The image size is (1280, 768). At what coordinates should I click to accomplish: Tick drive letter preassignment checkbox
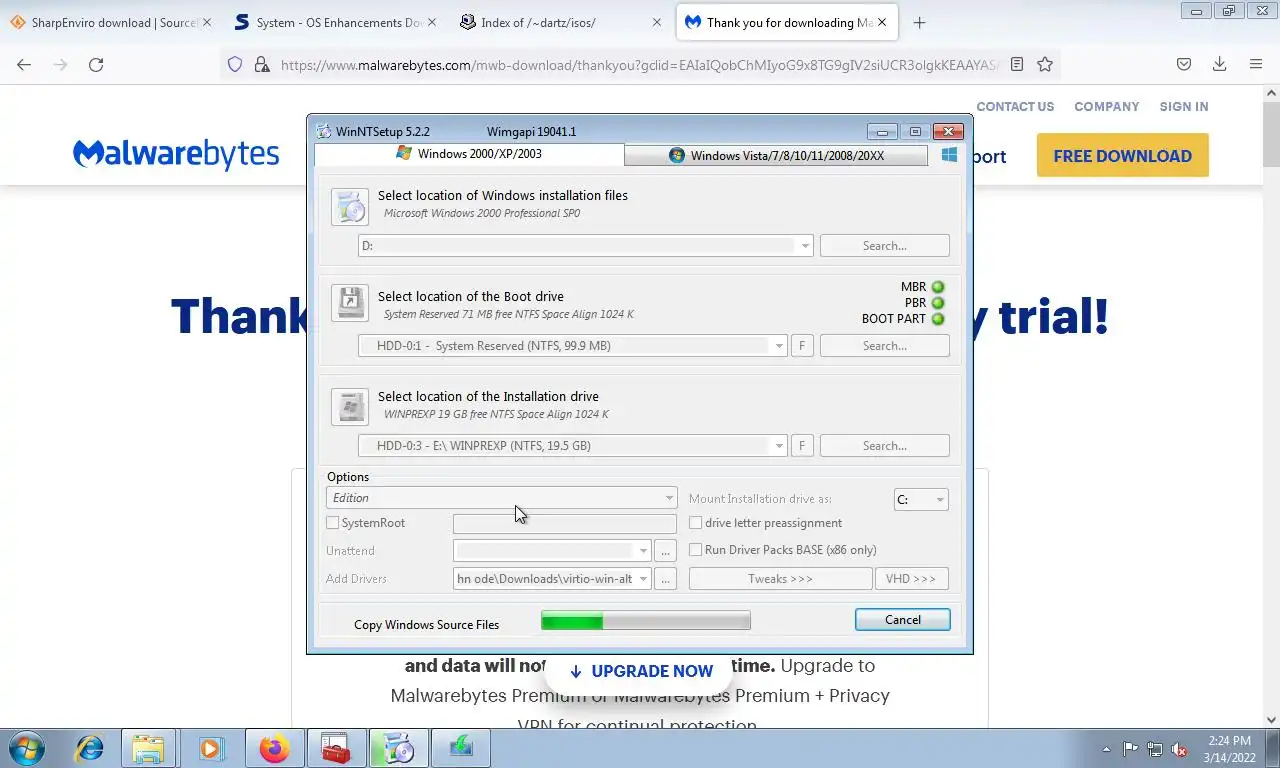coord(695,523)
